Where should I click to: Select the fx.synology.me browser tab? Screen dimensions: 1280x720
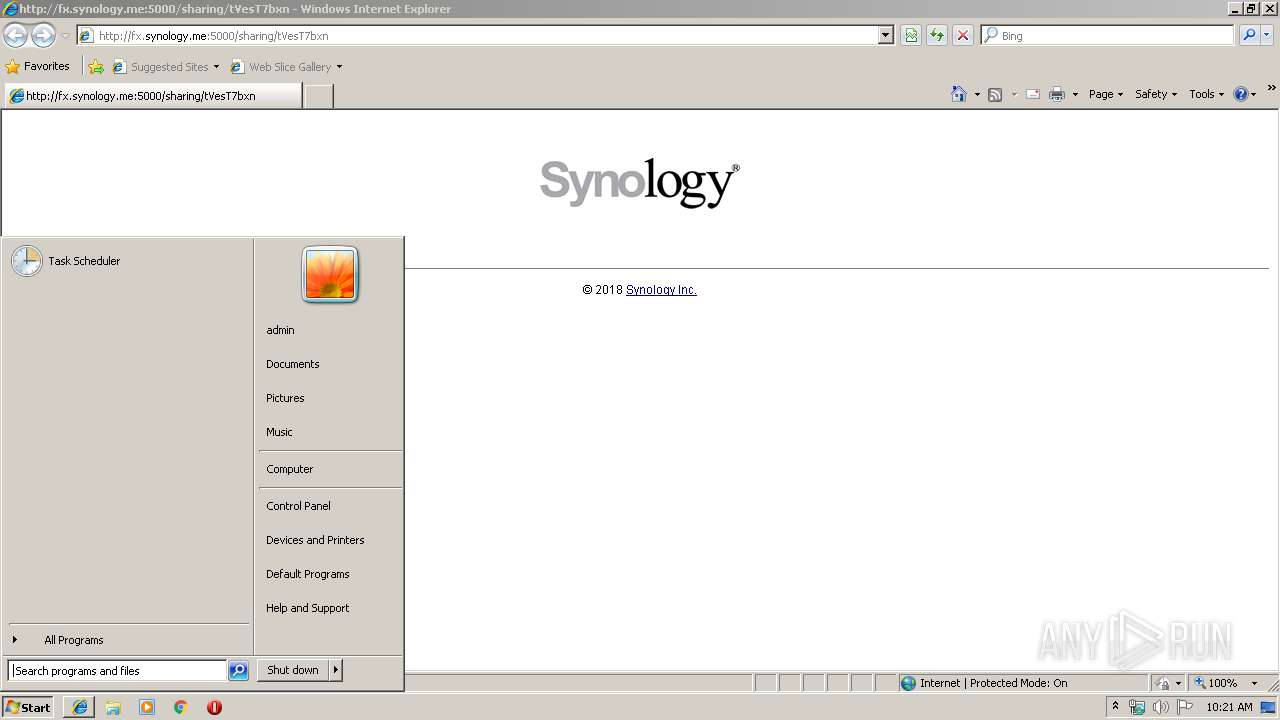pyautogui.click(x=152, y=96)
